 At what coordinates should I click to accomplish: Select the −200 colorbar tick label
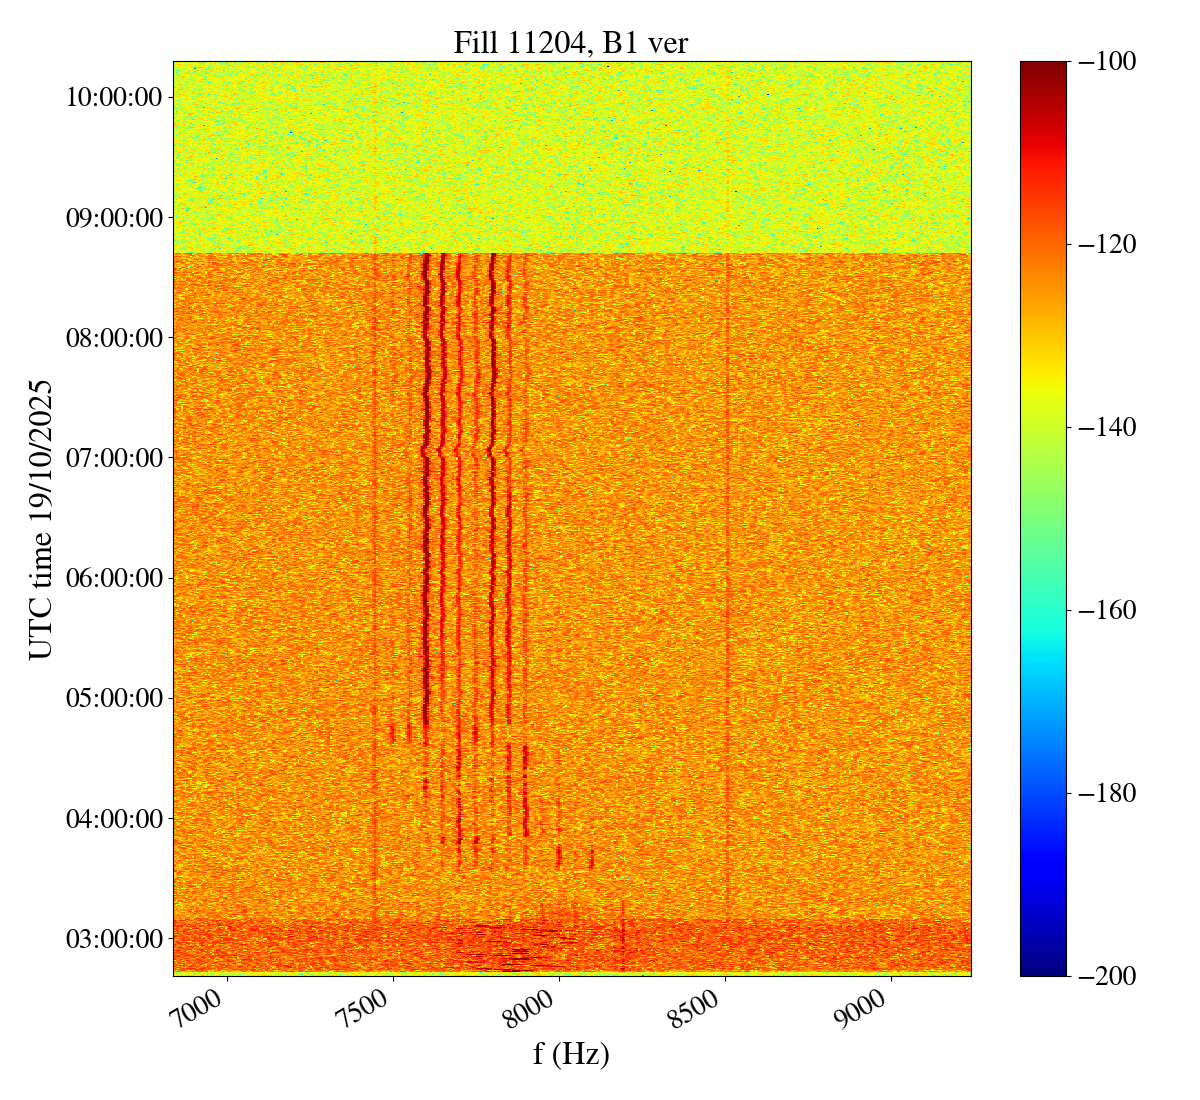[1107, 976]
